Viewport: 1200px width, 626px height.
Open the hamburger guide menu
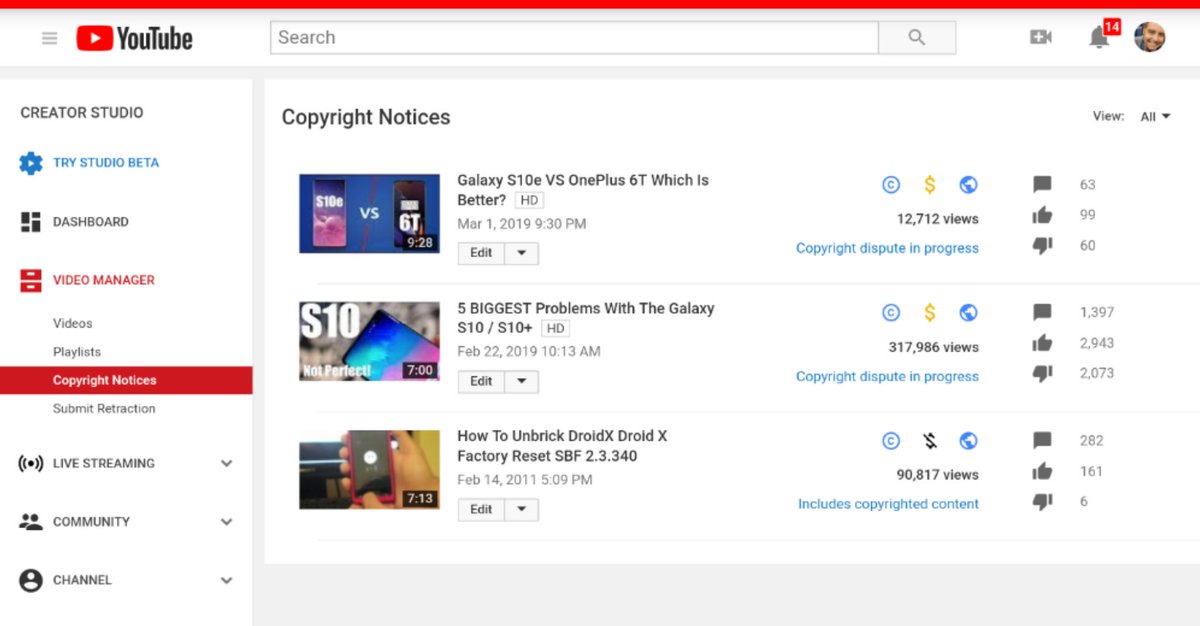click(x=49, y=38)
